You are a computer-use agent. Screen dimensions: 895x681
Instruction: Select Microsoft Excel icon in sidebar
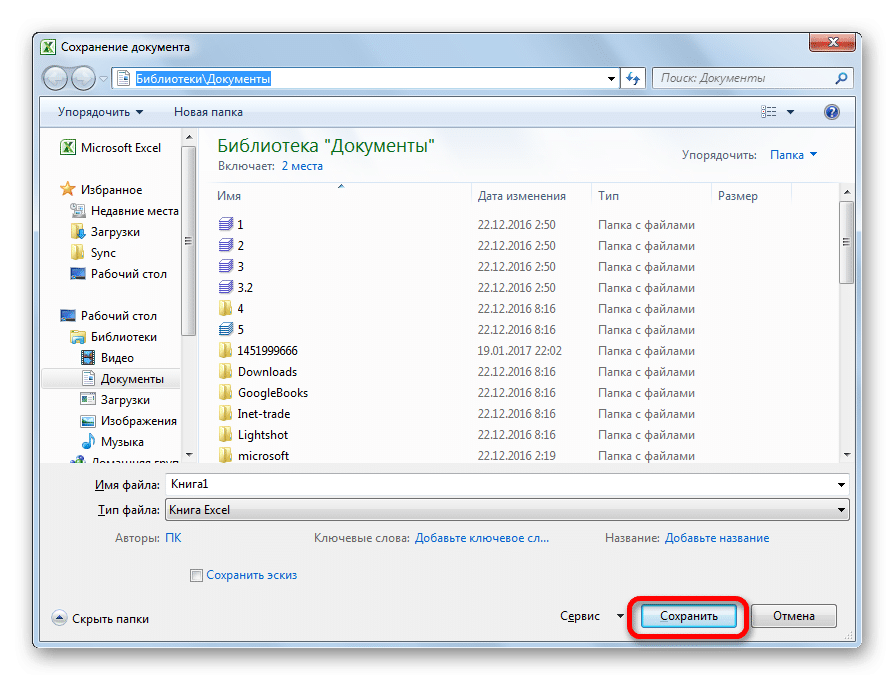(x=68, y=148)
